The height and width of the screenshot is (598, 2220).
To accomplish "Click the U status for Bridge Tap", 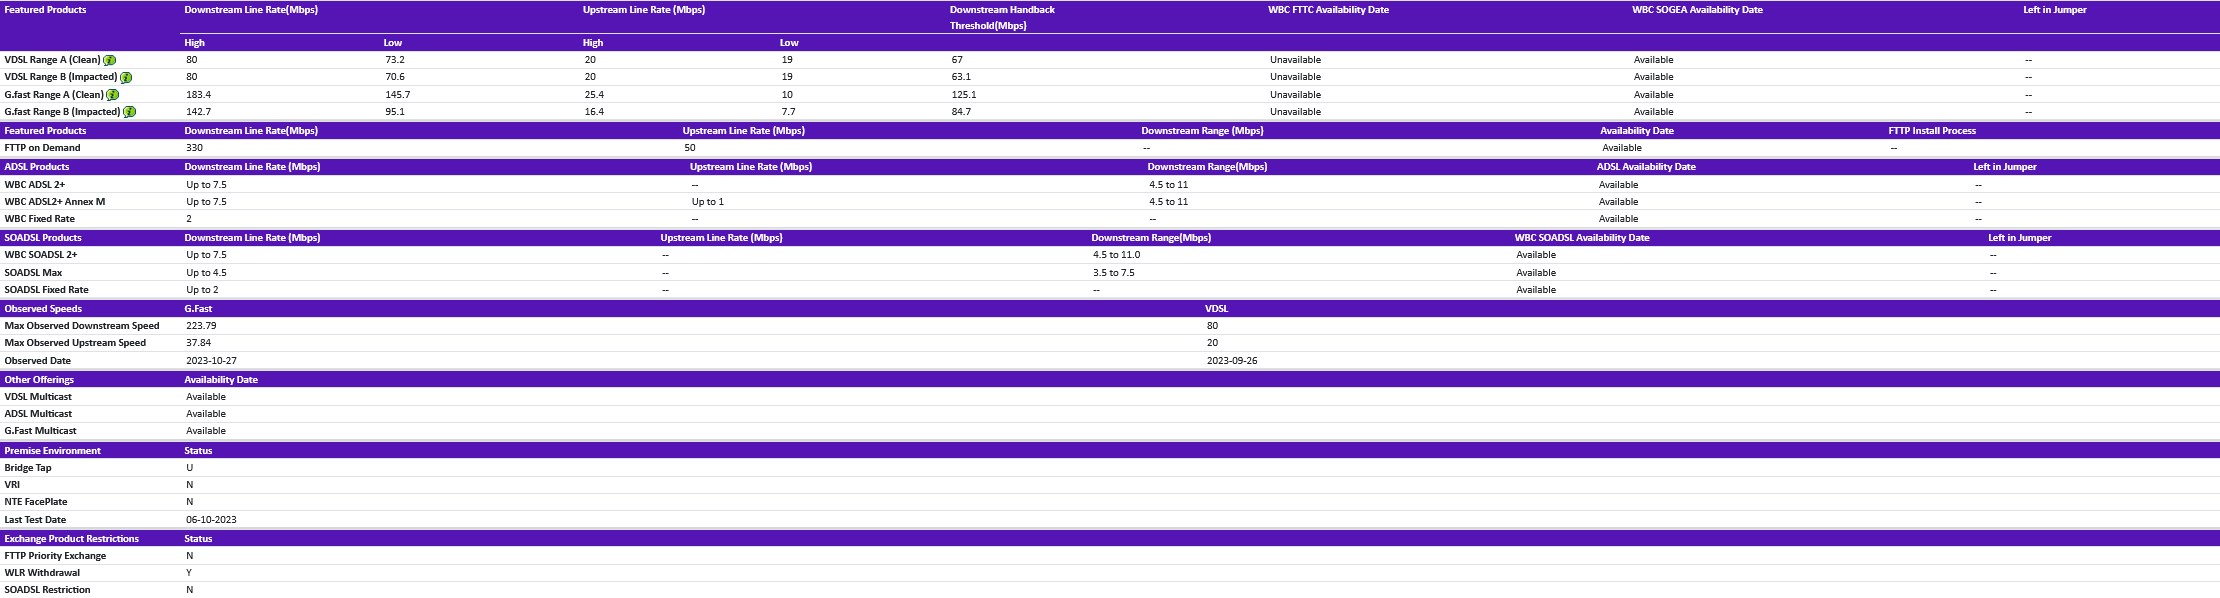I will [189, 468].
